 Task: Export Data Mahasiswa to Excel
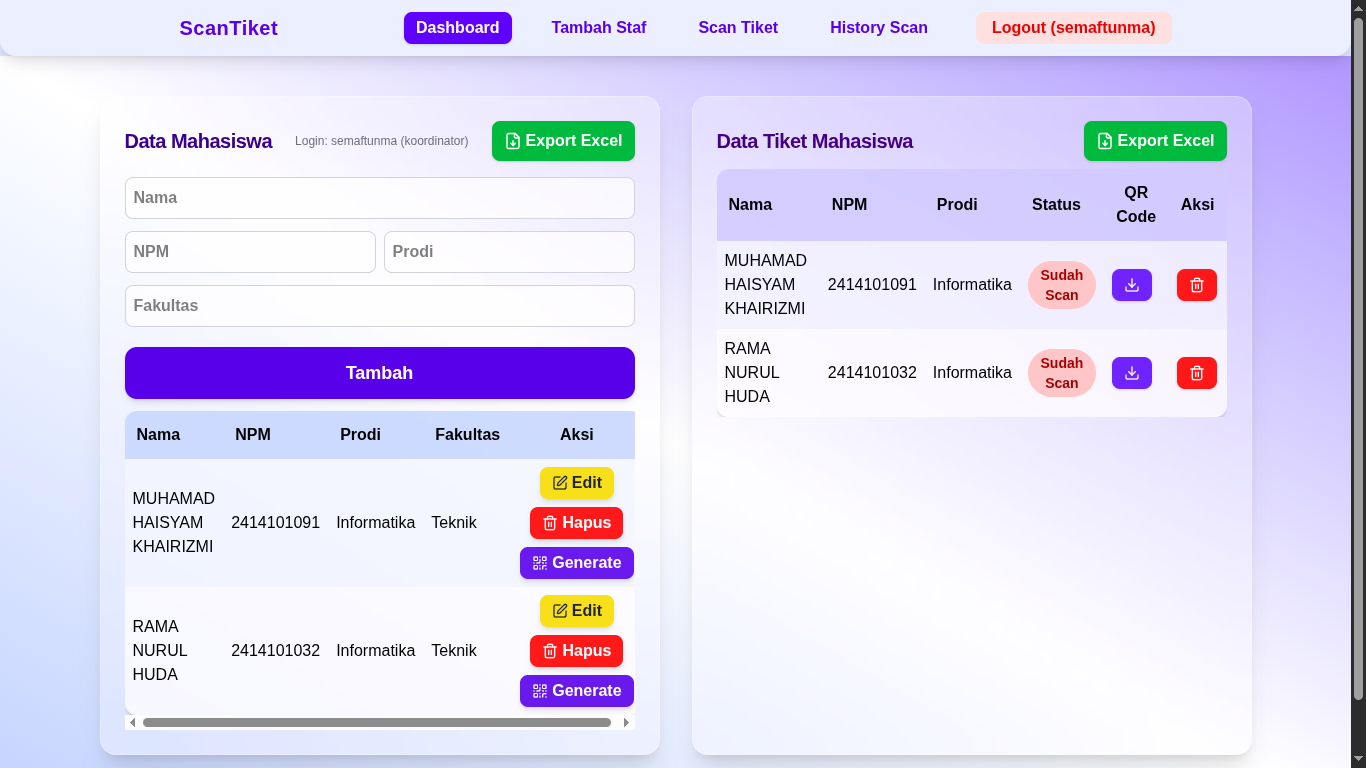pos(563,141)
